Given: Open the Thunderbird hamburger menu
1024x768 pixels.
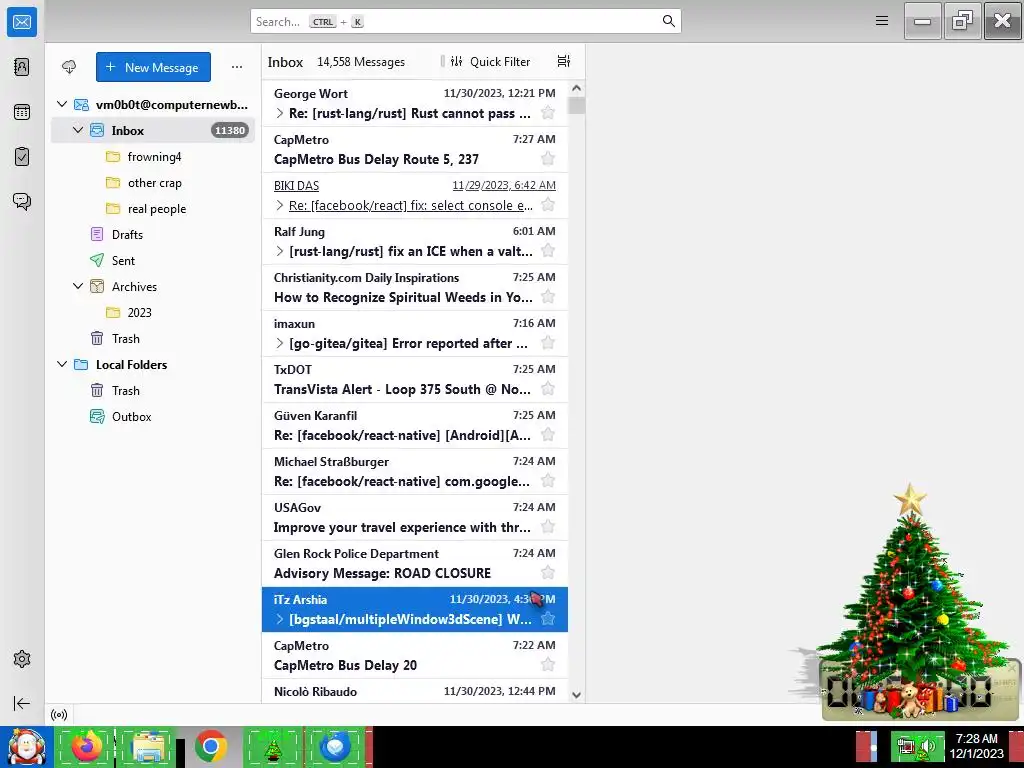Looking at the screenshot, I should tap(882, 21).
